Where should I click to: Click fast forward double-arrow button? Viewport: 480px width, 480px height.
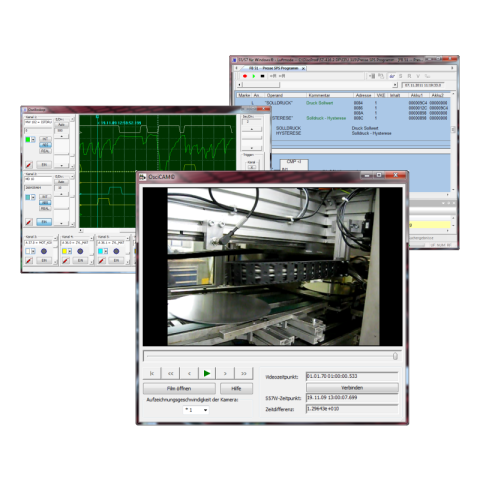pyautogui.click(x=244, y=373)
